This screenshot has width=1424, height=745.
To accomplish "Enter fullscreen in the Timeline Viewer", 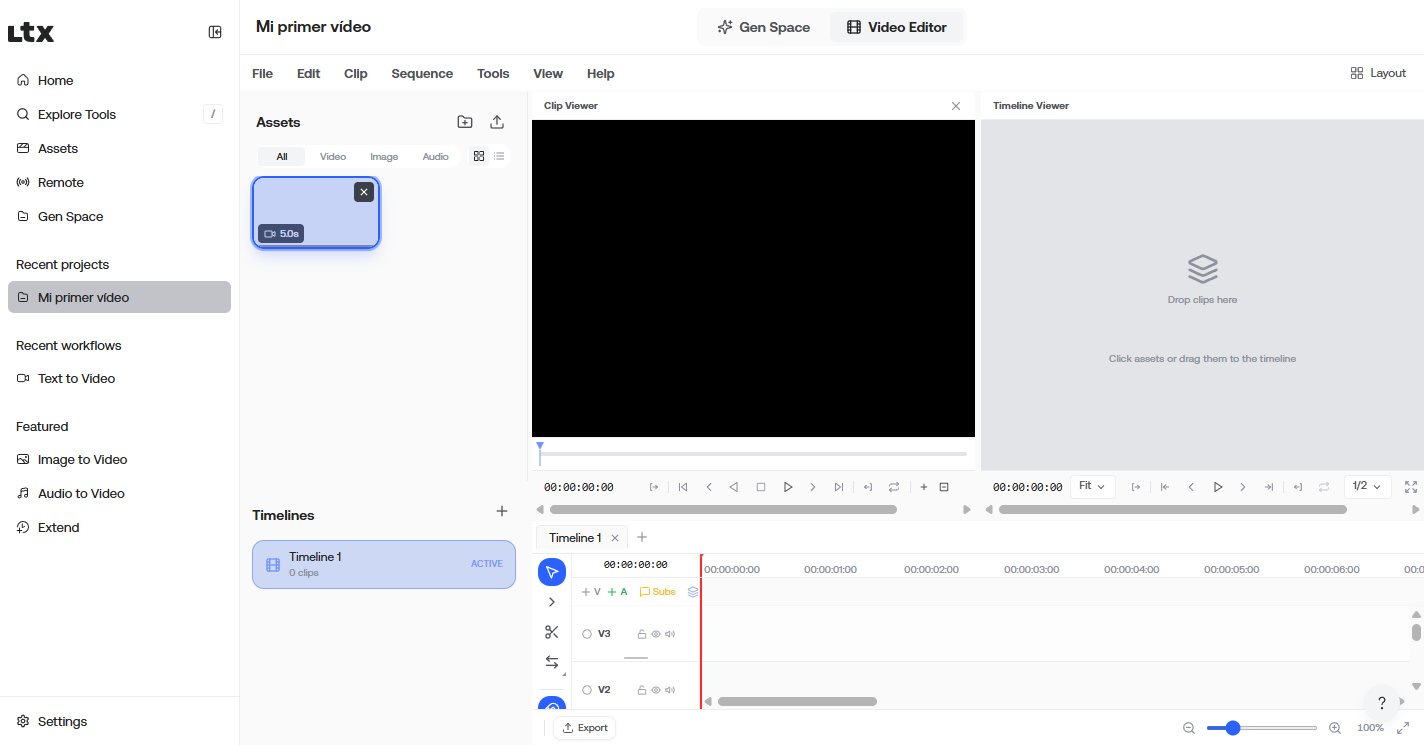I will click(x=1411, y=487).
